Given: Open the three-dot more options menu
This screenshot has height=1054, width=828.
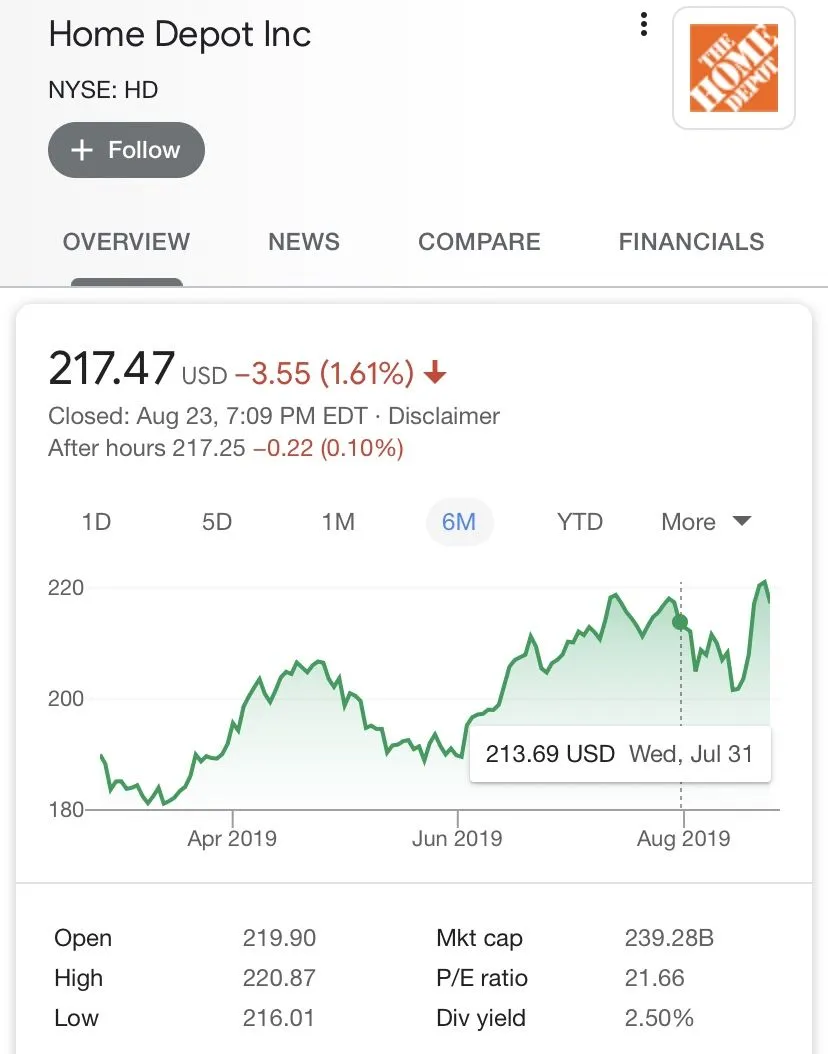Looking at the screenshot, I should click(x=644, y=25).
